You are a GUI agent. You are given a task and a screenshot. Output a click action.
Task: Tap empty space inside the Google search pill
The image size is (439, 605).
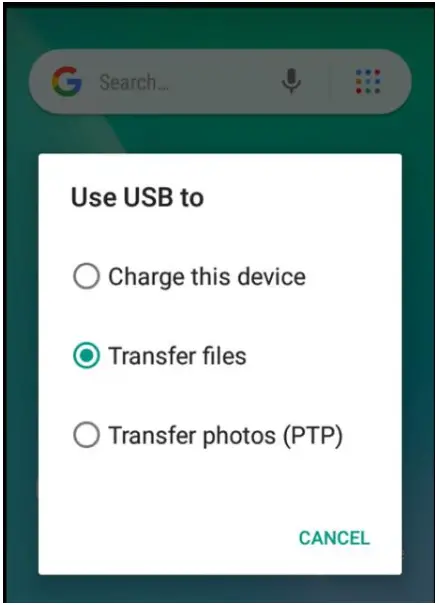click(x=224, y=81)
